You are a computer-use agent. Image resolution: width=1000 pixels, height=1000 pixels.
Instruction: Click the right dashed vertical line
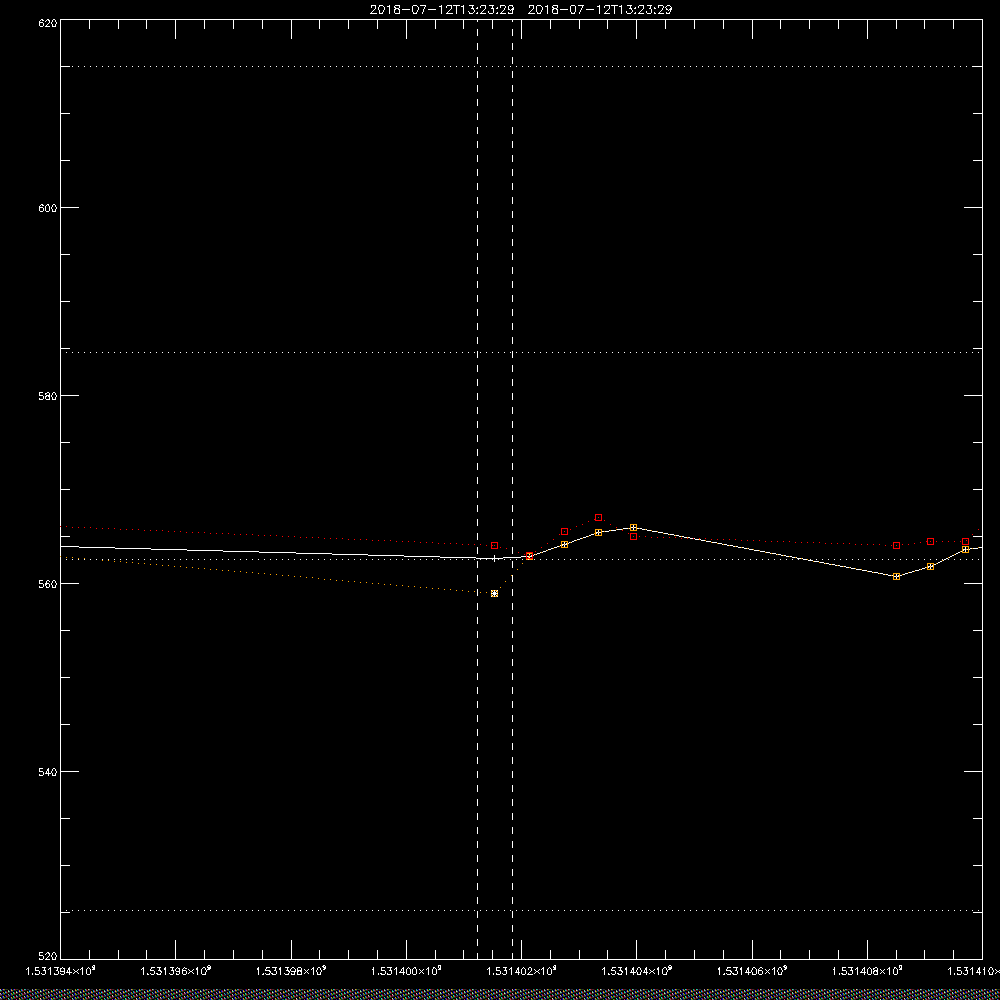click(512, 488)
